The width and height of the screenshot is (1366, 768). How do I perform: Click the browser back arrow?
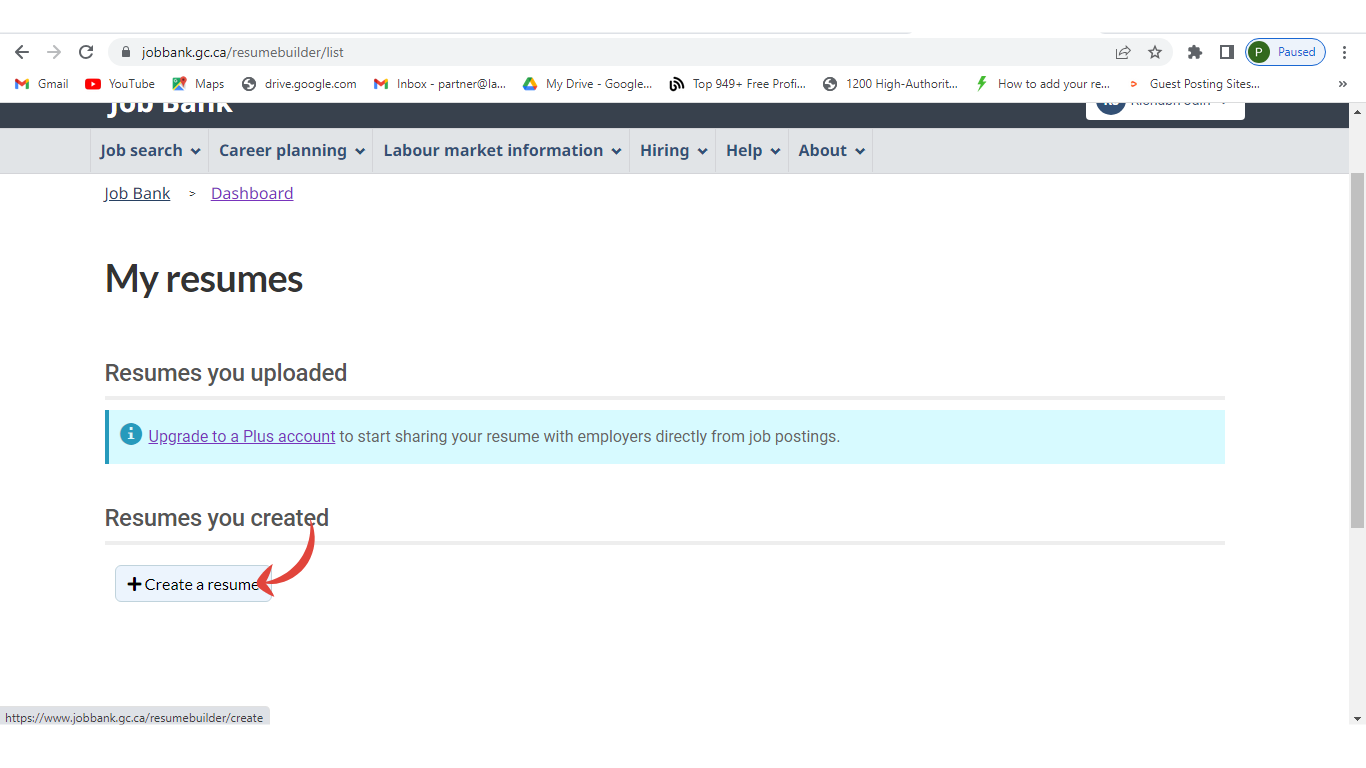point(22,52)
